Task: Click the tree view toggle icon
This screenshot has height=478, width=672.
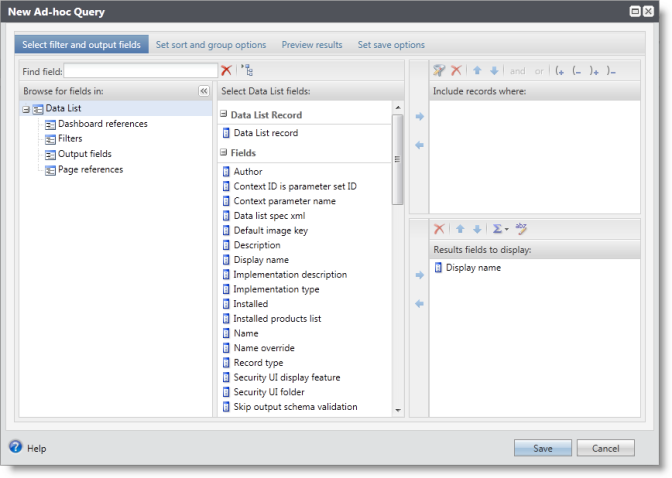Action: (x=247, y=71)
